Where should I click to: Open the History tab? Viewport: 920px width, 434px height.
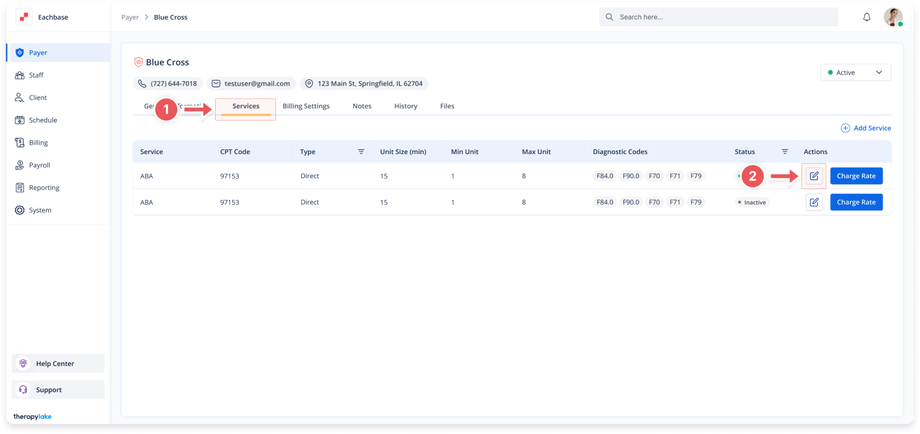(405, 107)
